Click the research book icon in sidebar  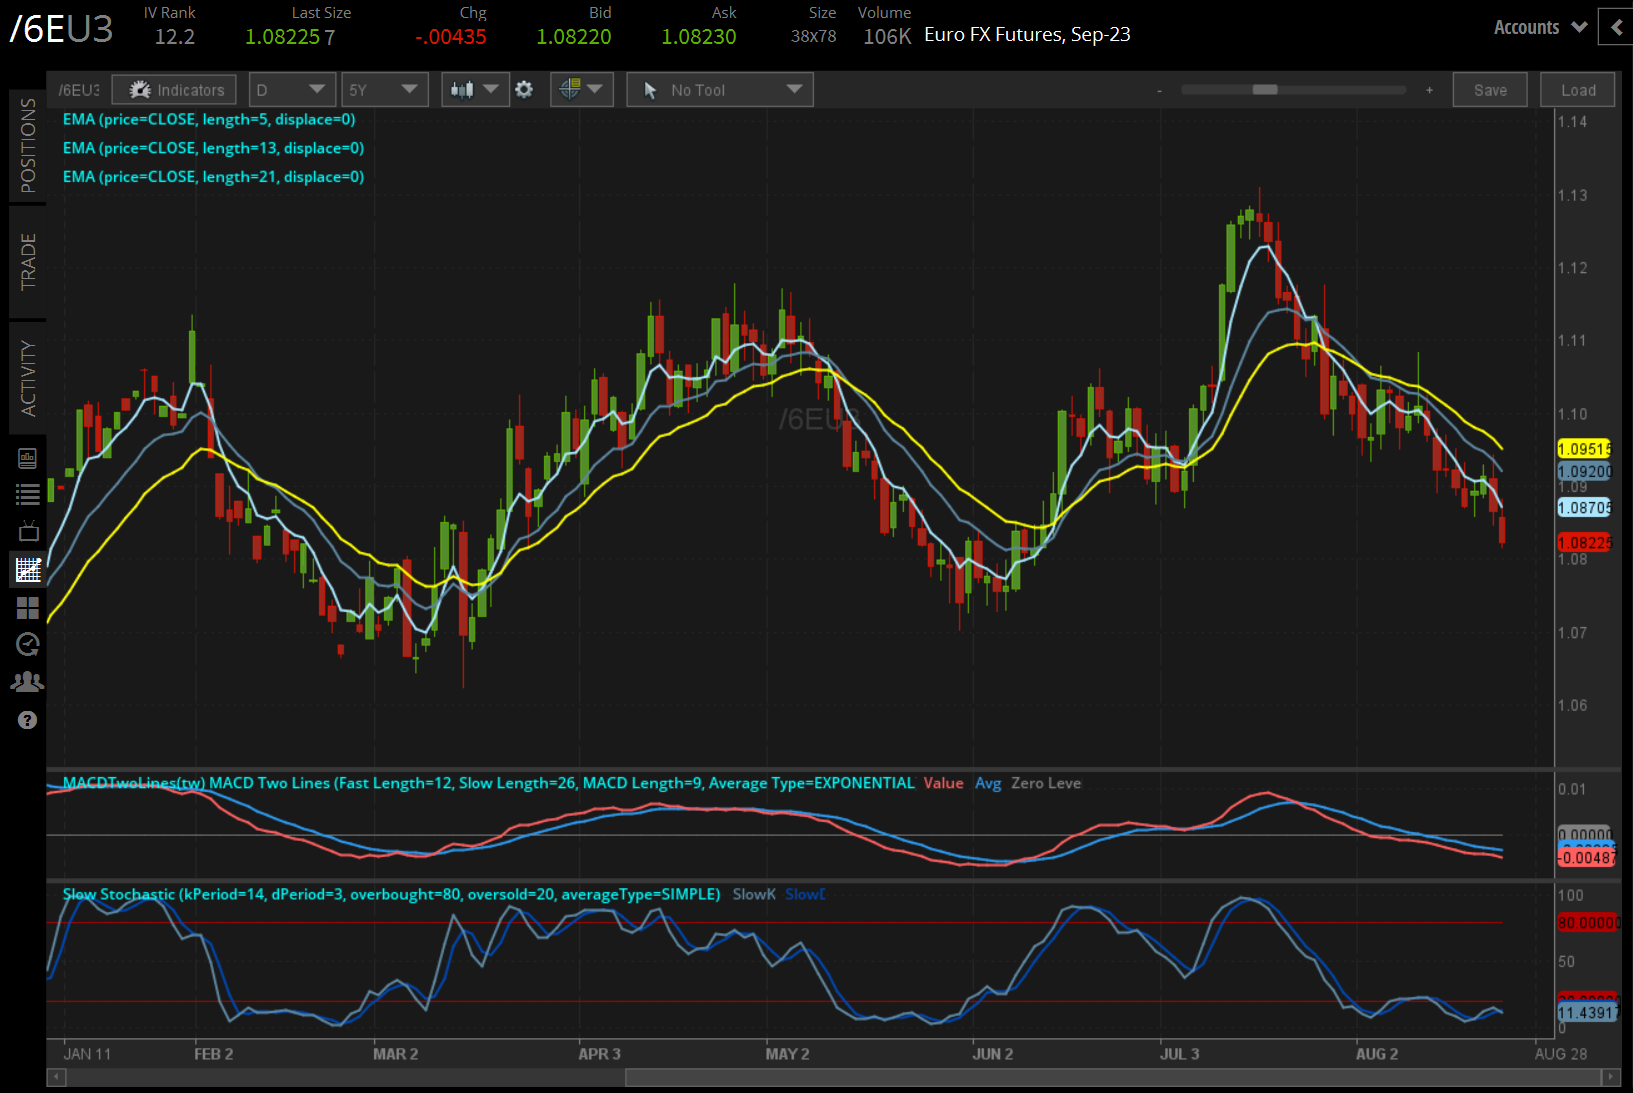click(x=28, y=458)
